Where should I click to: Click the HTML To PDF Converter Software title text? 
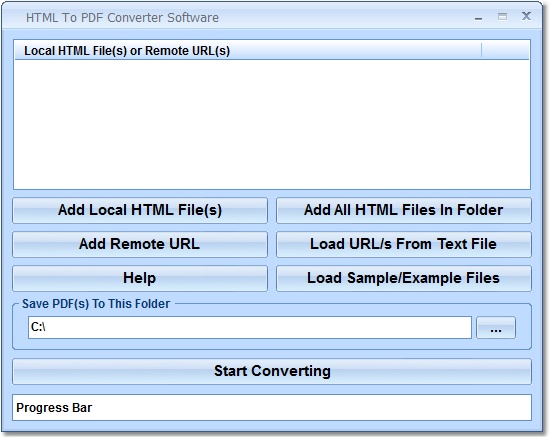[x=122, y=18]
